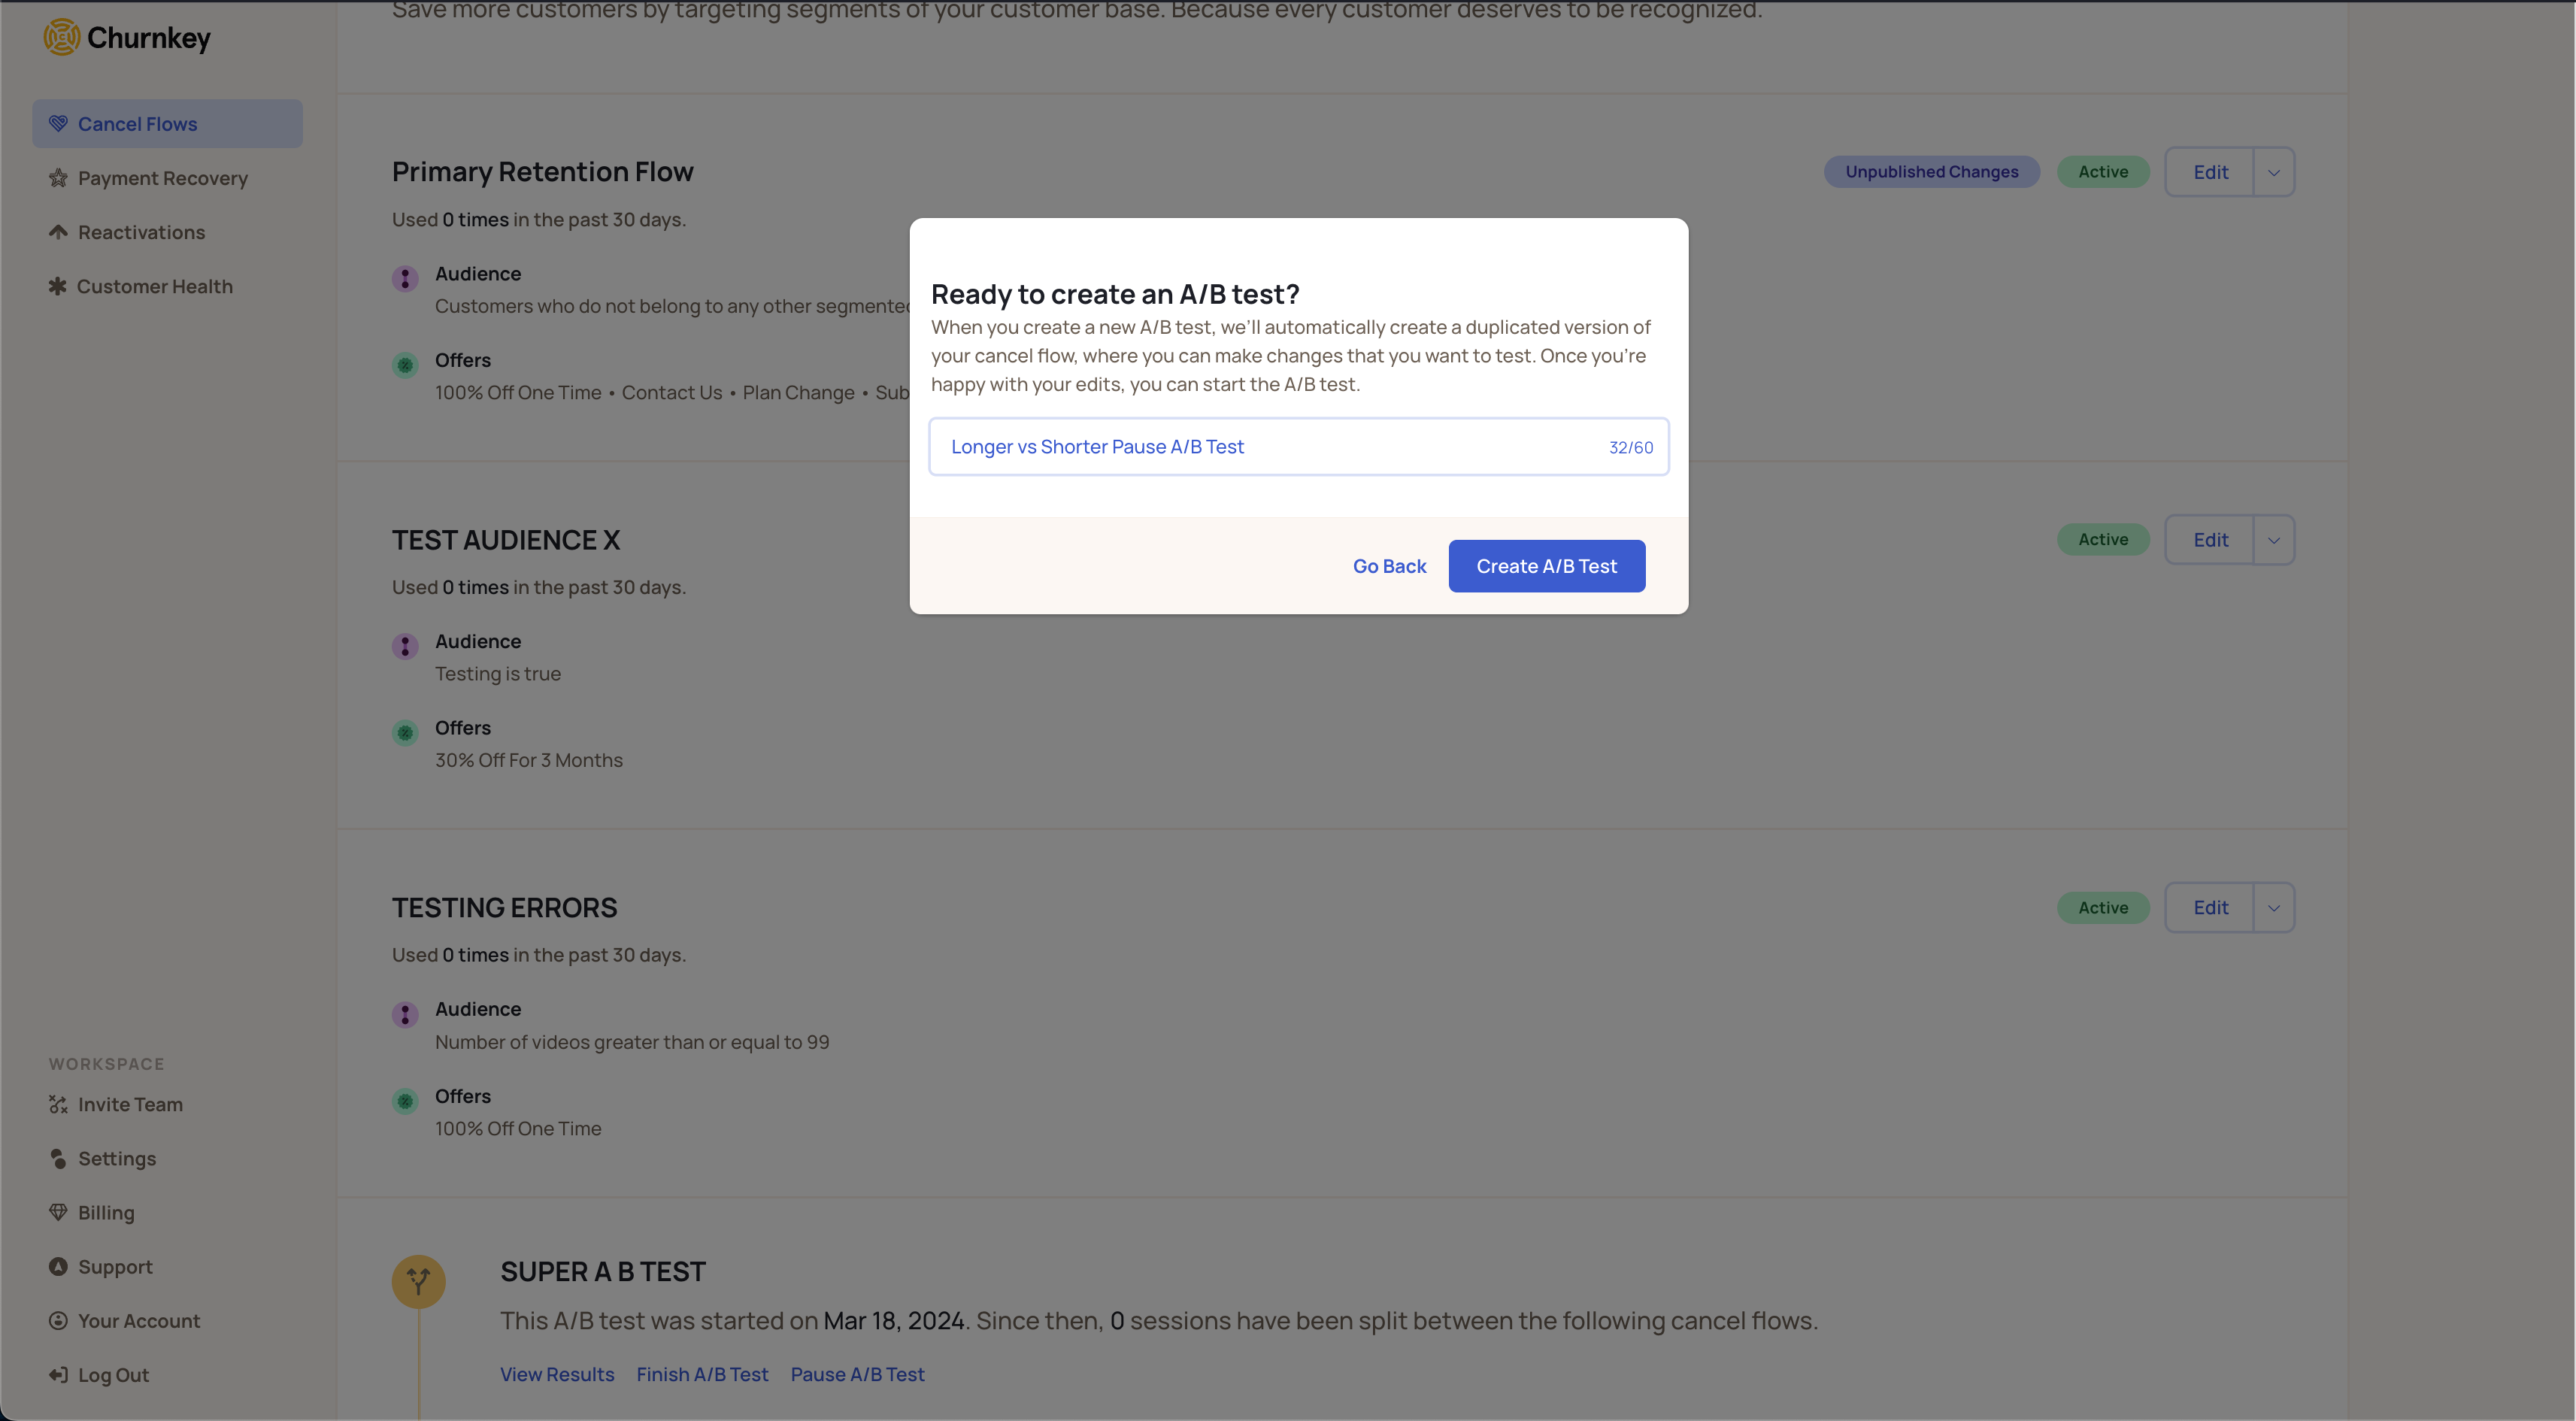Click the Create A/B Test button
Image resolution: width=2576 pixels, height=1421 pixels.
pos(1546,566)
